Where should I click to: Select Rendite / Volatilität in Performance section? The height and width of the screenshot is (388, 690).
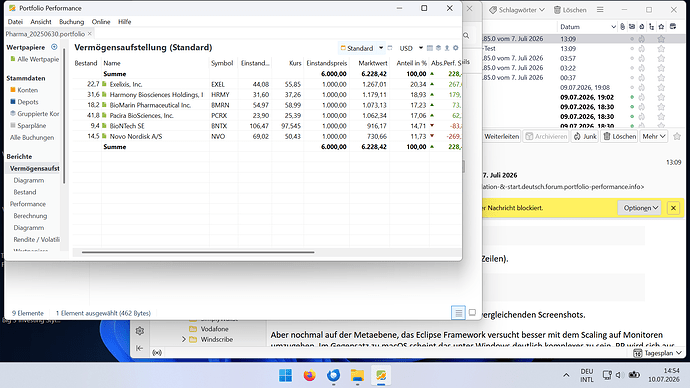pos(36,239)
